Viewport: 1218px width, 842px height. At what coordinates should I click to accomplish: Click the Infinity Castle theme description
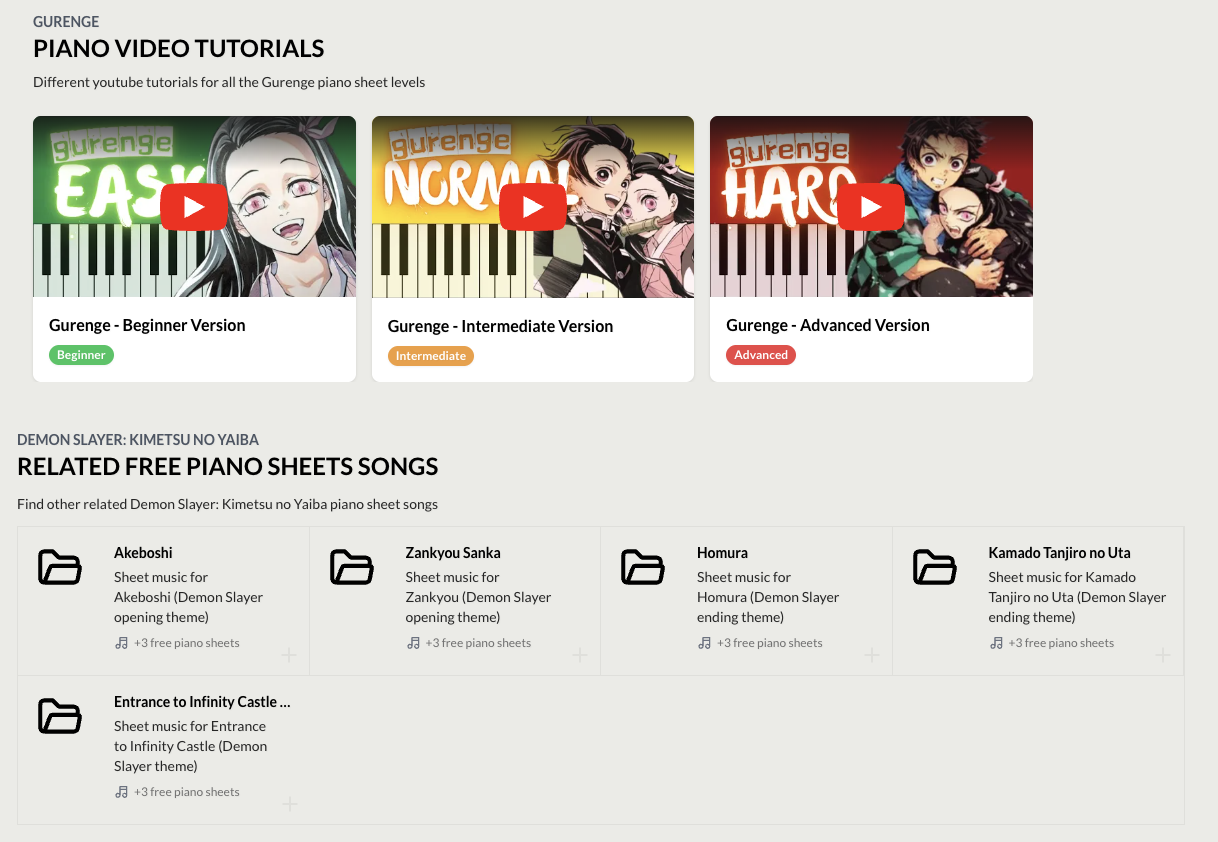click(x=191, y=746)
